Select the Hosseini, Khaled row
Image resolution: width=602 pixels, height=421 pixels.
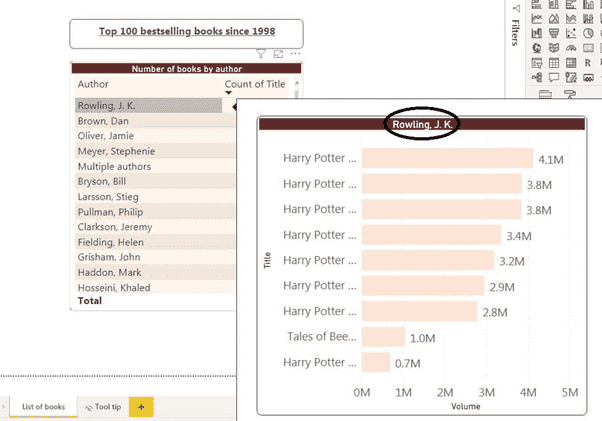click(155, 287)
